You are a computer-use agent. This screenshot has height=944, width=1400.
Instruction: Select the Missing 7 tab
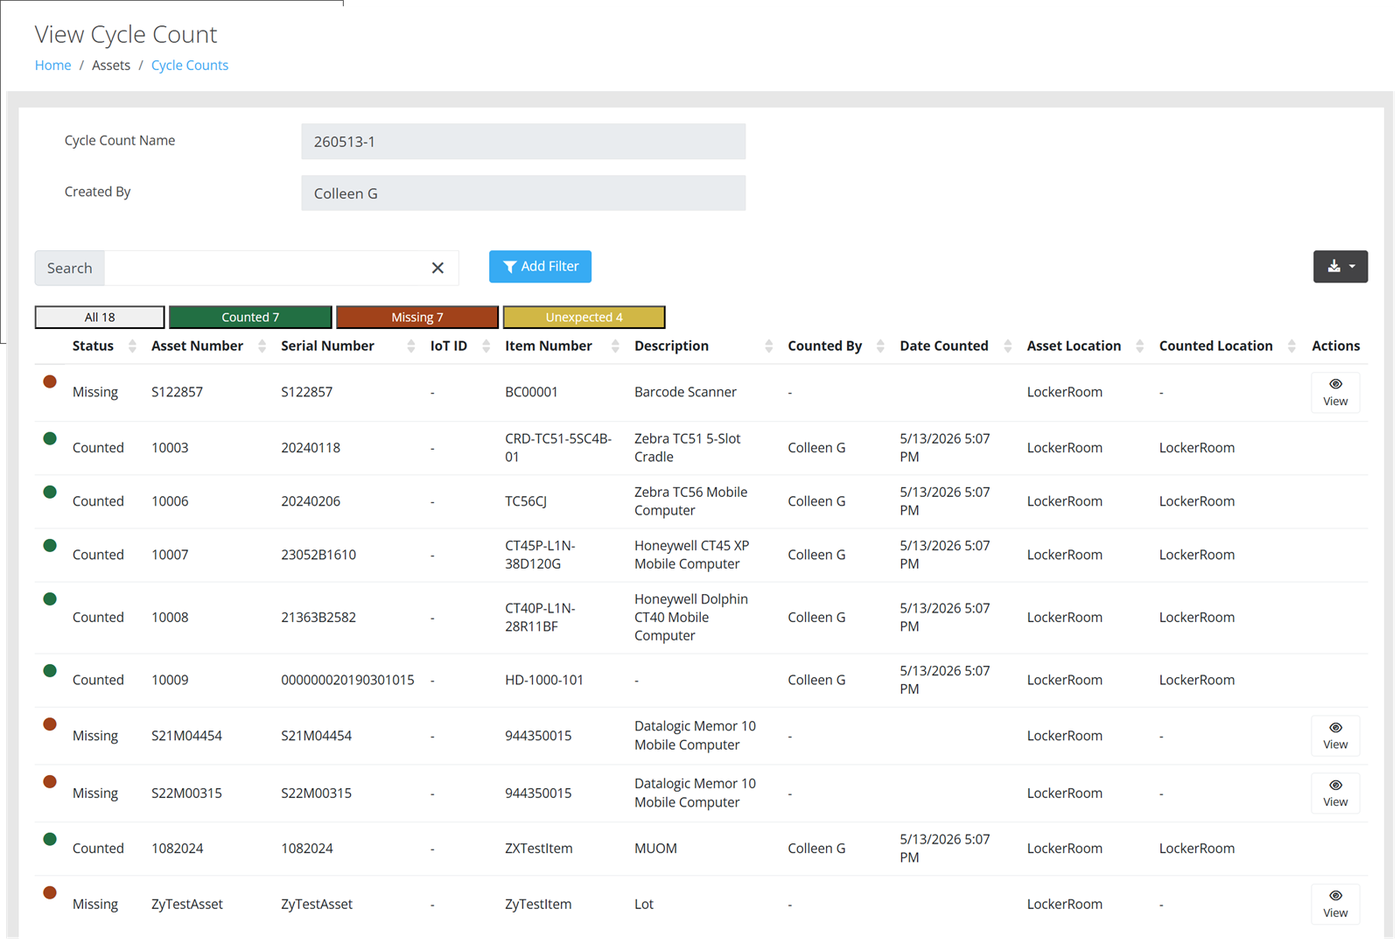[417, 317]
